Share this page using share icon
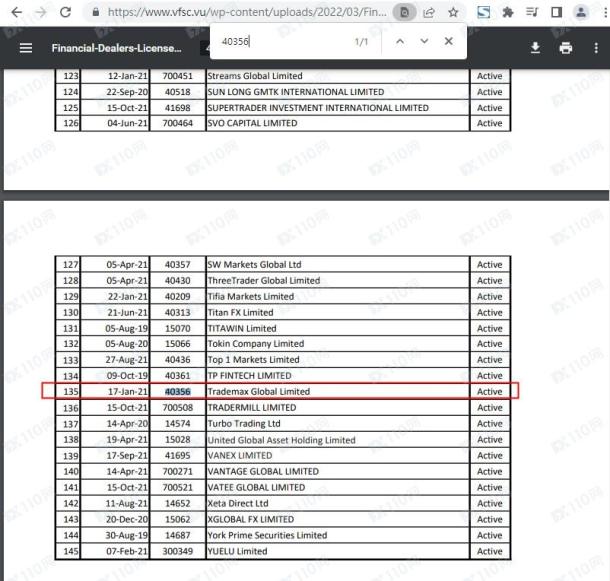610x581 pixels. (429, 13)
